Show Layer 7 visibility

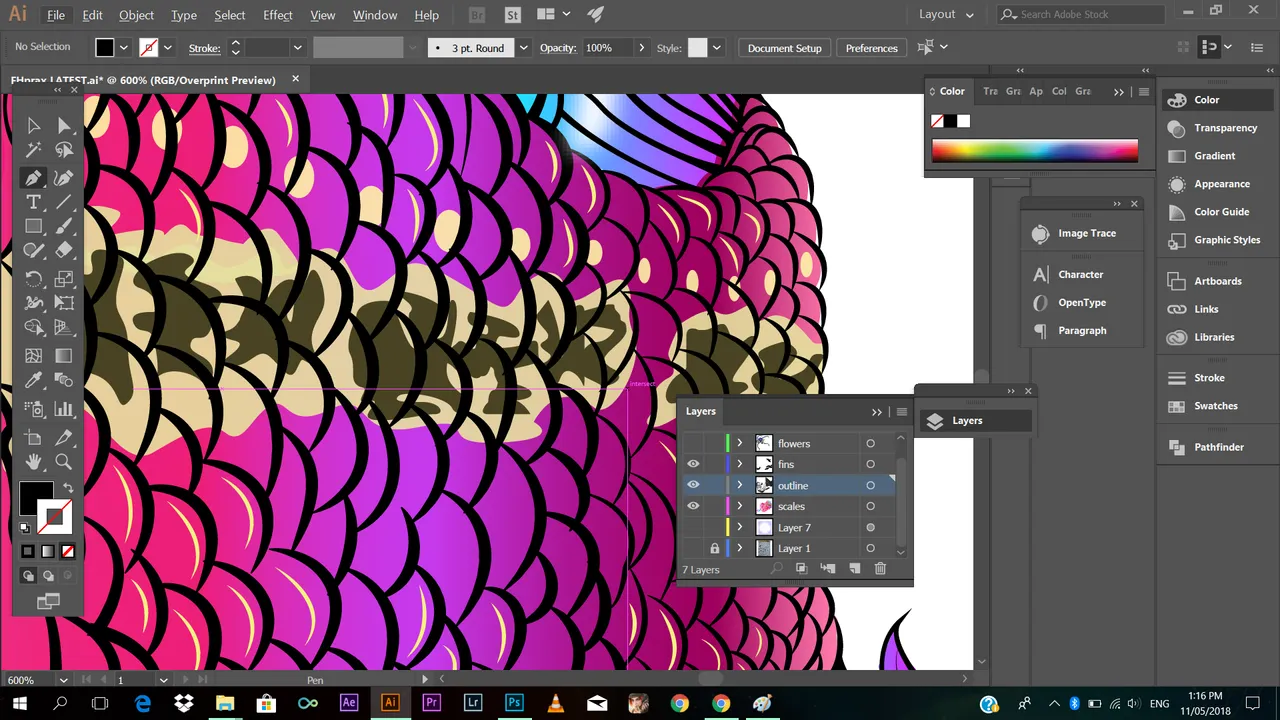[x=693, y=527]
